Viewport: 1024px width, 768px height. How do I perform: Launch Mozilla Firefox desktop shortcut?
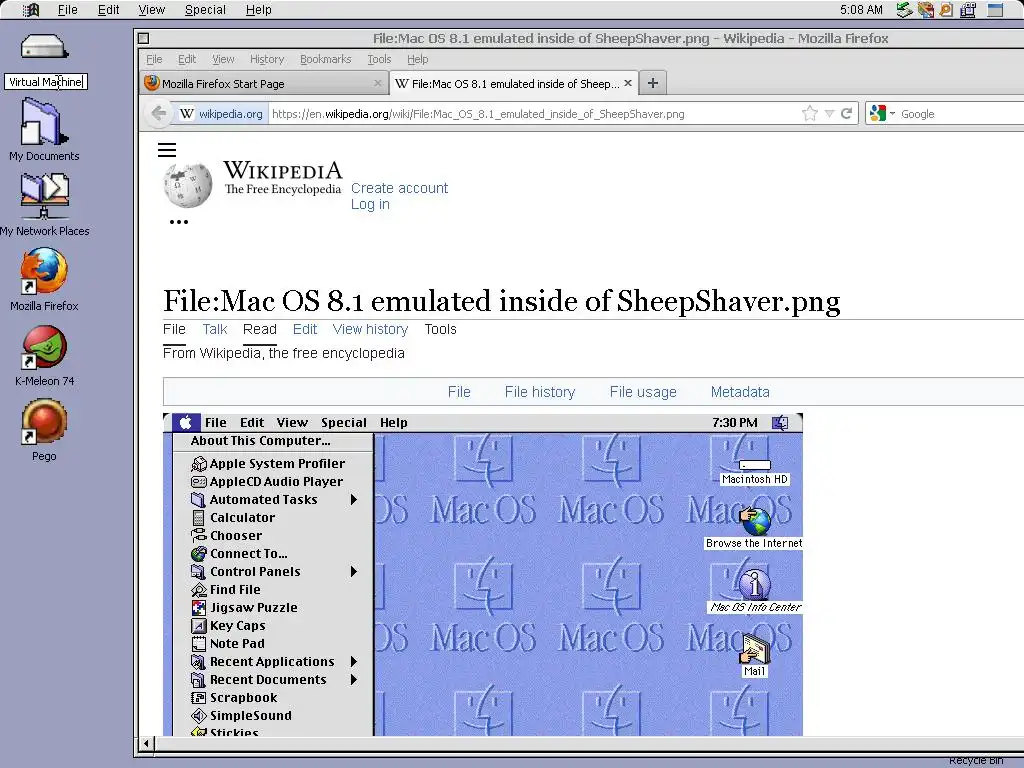coord(44,271)
